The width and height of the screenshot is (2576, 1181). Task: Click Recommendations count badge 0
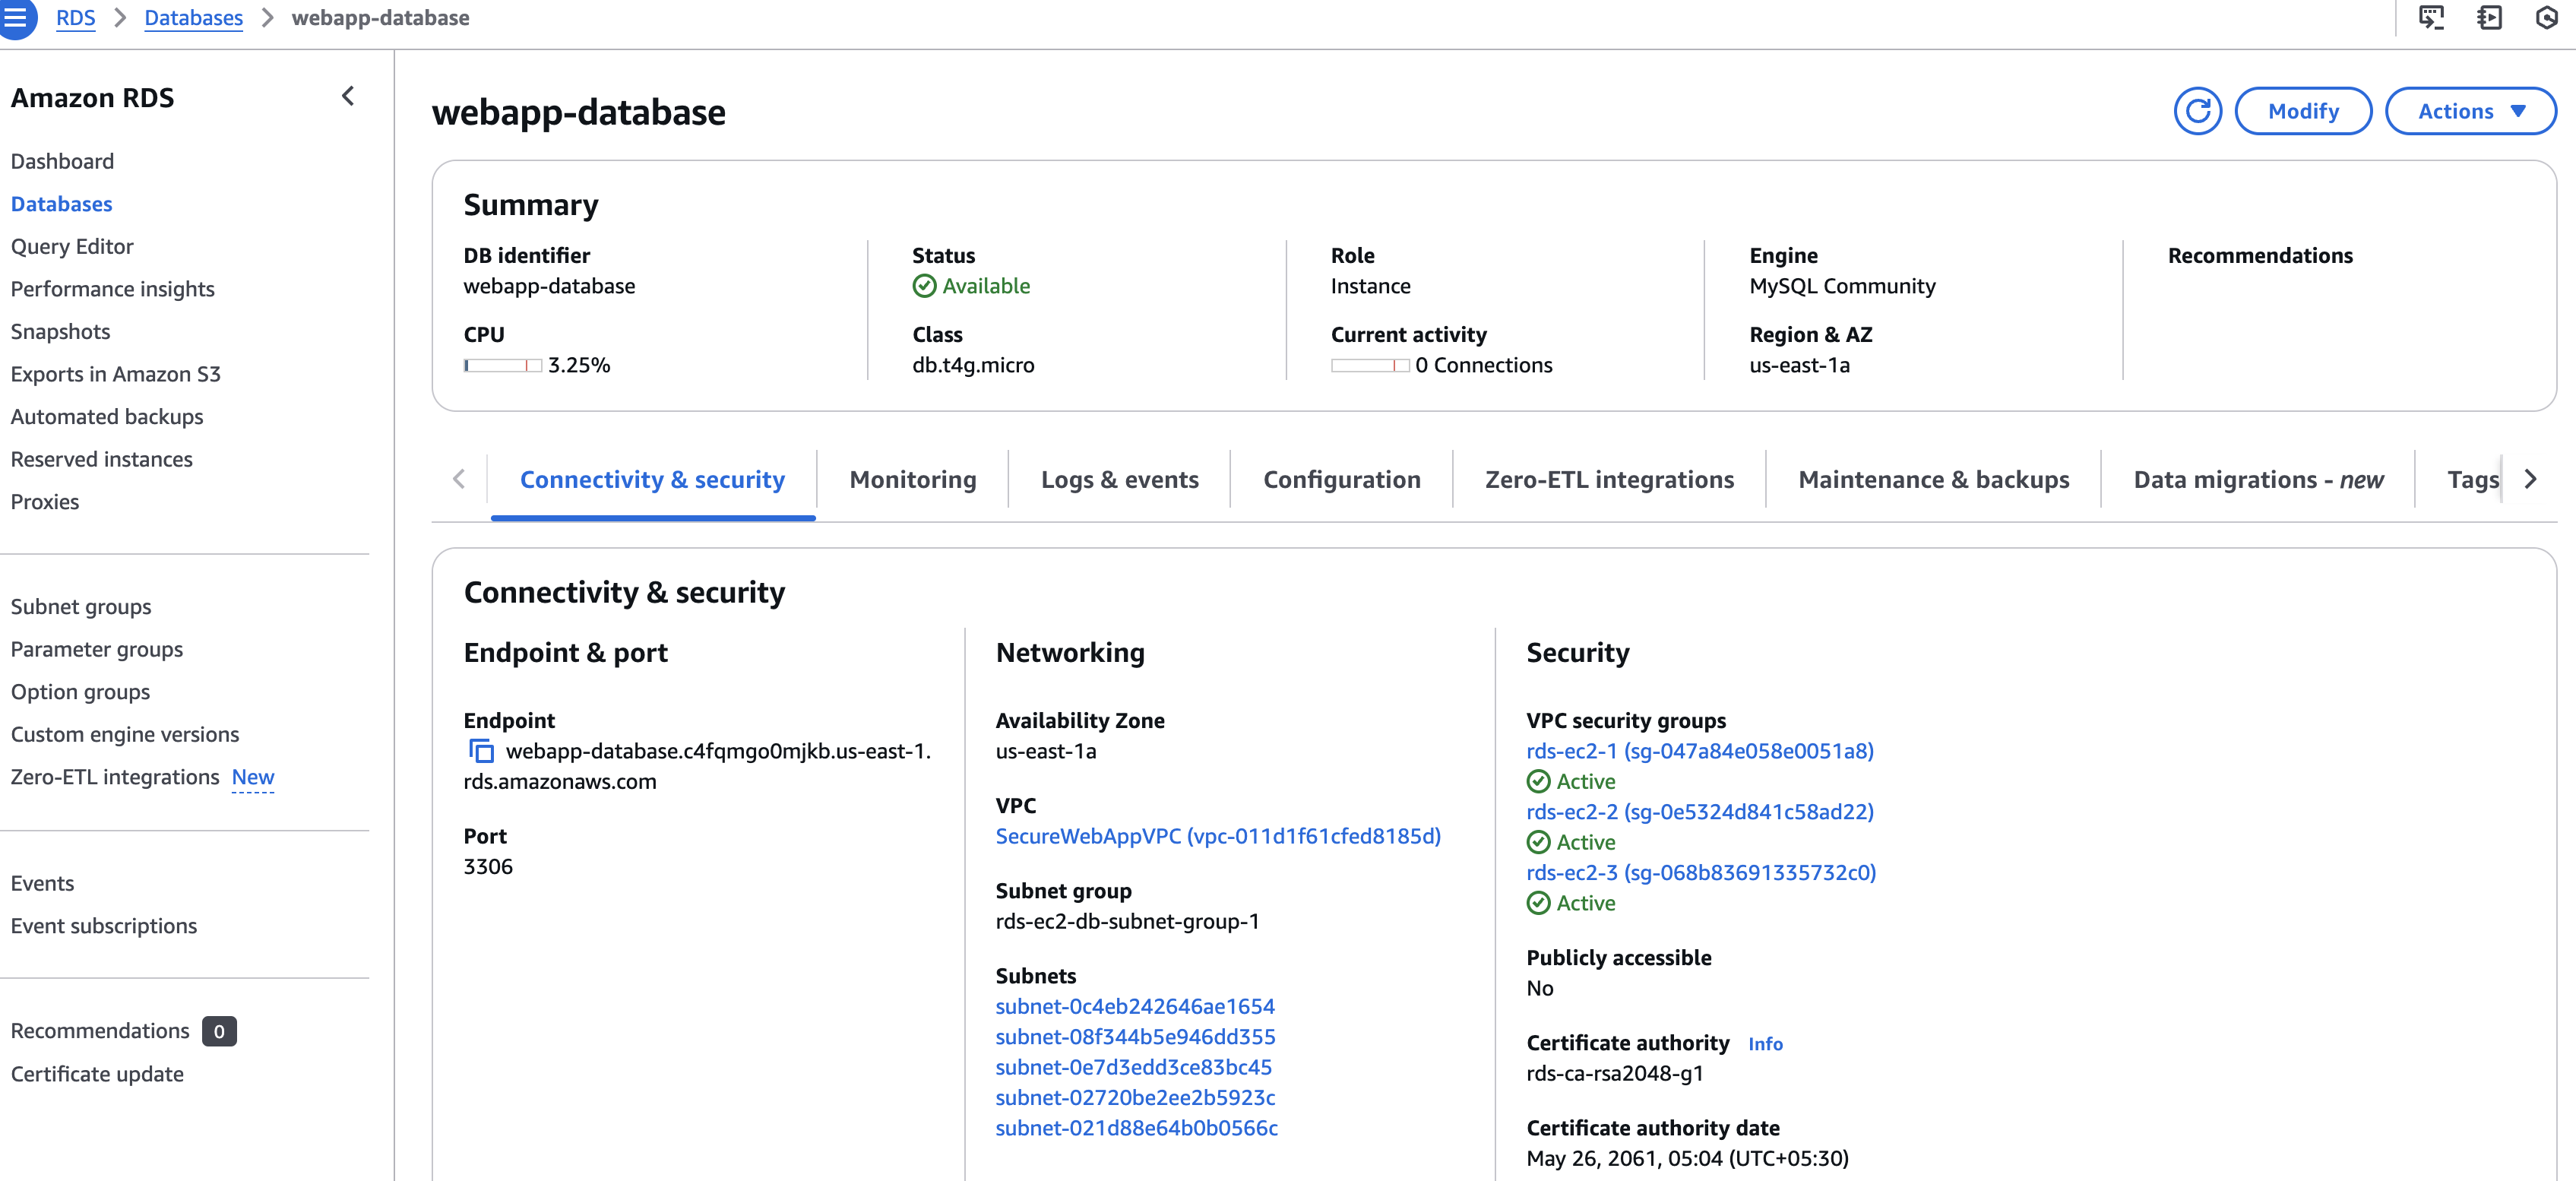click(219, 1031)
